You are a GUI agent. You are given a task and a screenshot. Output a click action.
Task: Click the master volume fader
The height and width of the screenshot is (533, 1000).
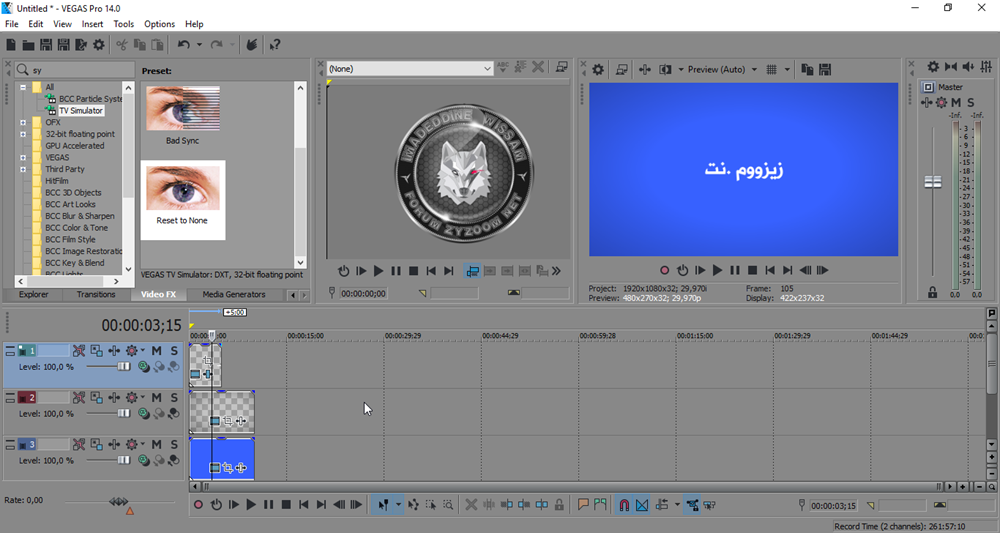point(933,182)
